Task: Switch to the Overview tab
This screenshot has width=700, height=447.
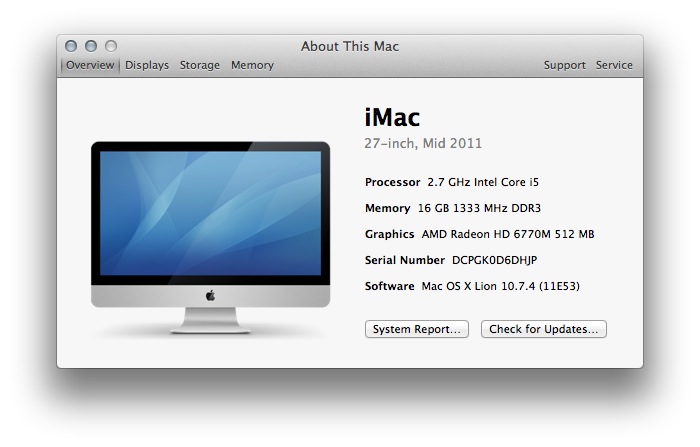Action: (x=90, y=65)
